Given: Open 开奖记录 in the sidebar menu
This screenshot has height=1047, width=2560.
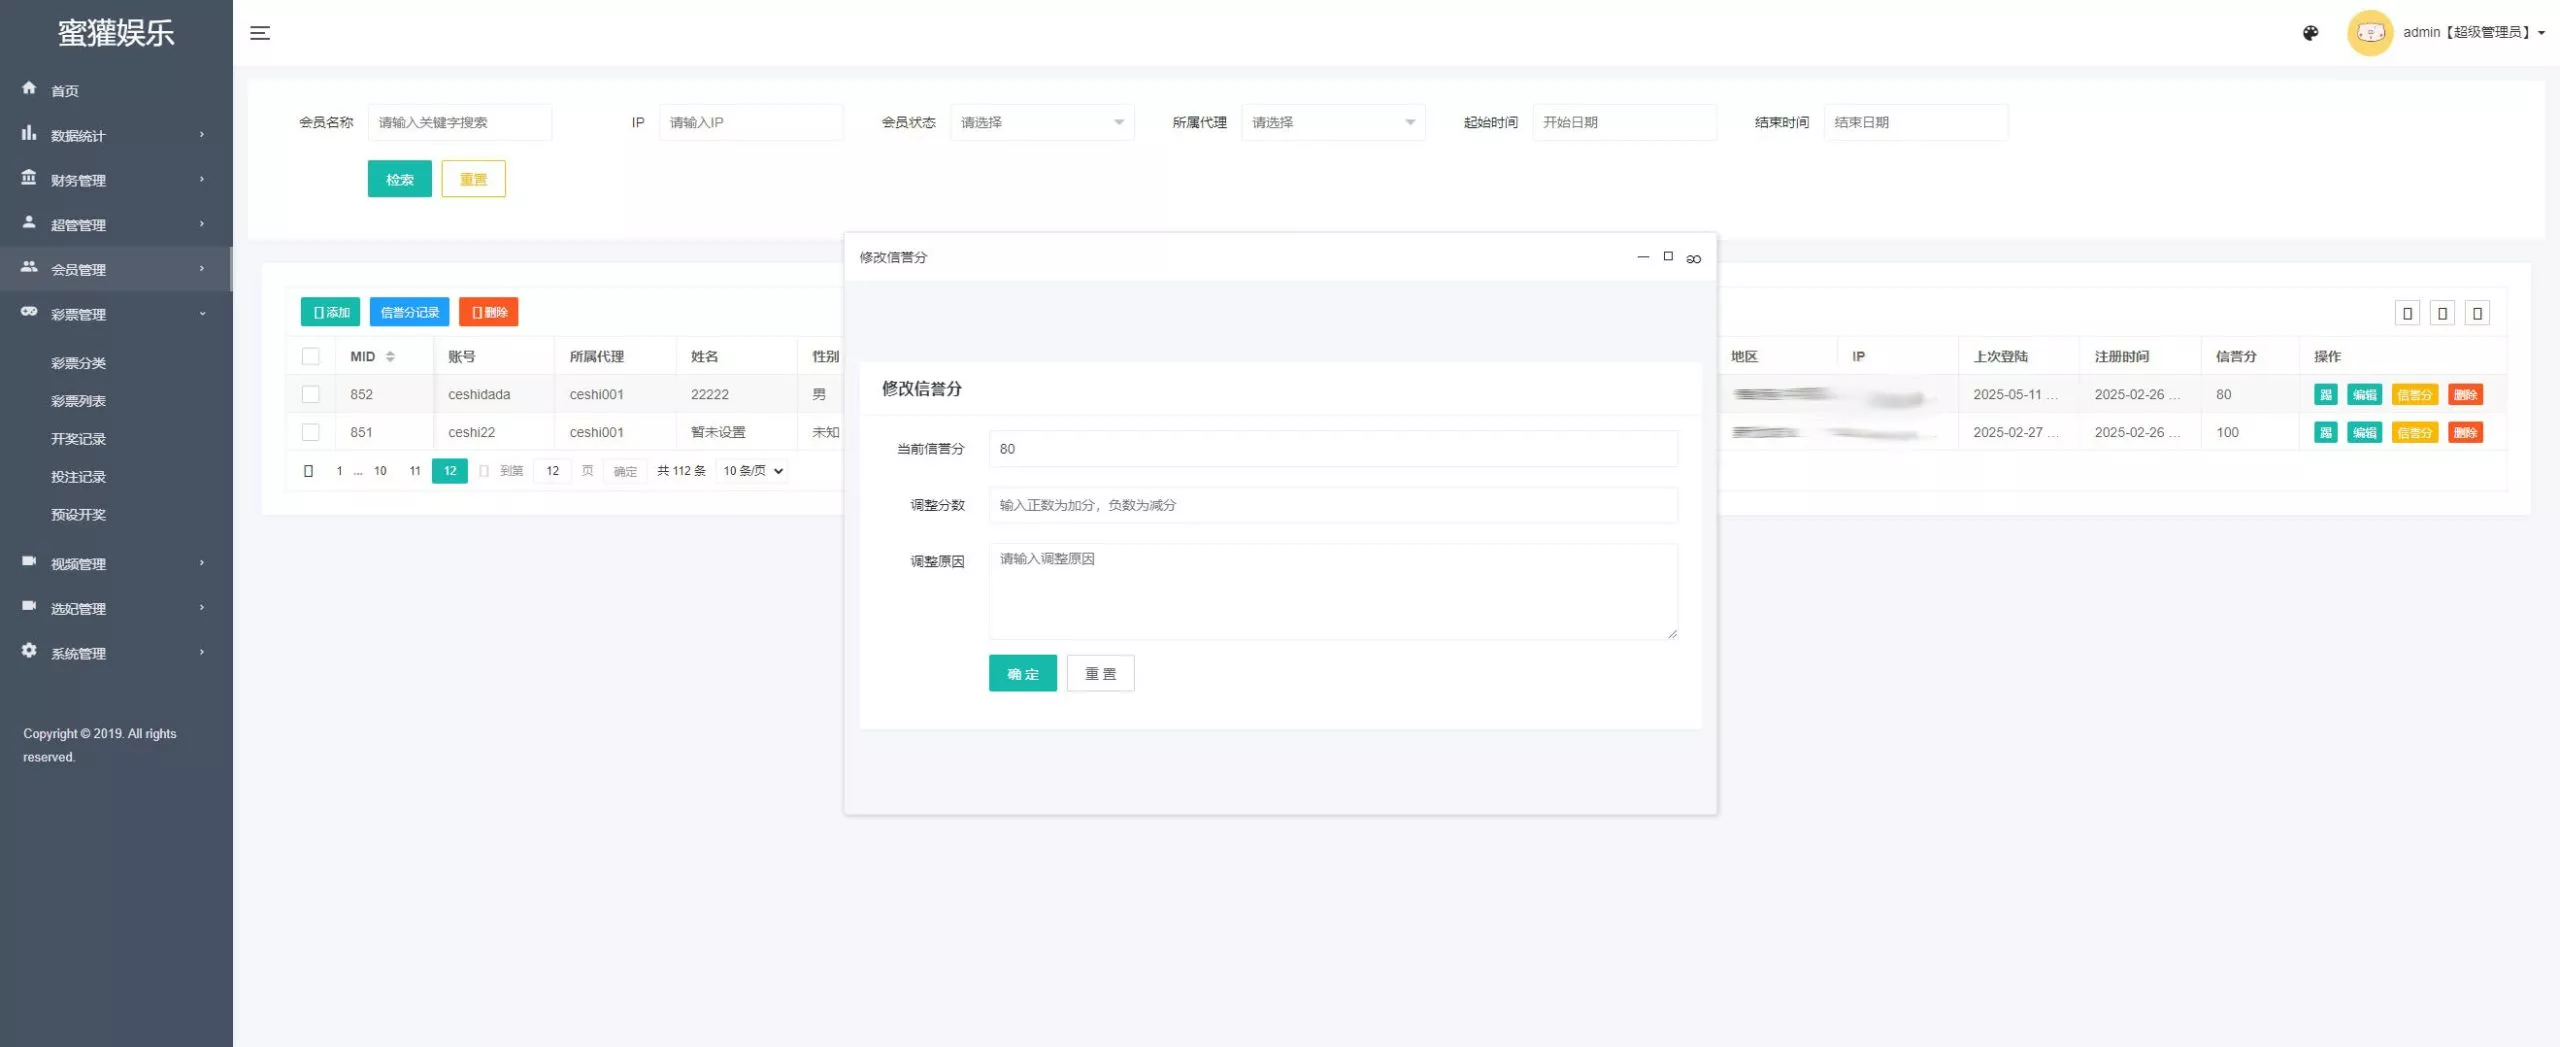Looking at the screenshot, I should 78,439.
